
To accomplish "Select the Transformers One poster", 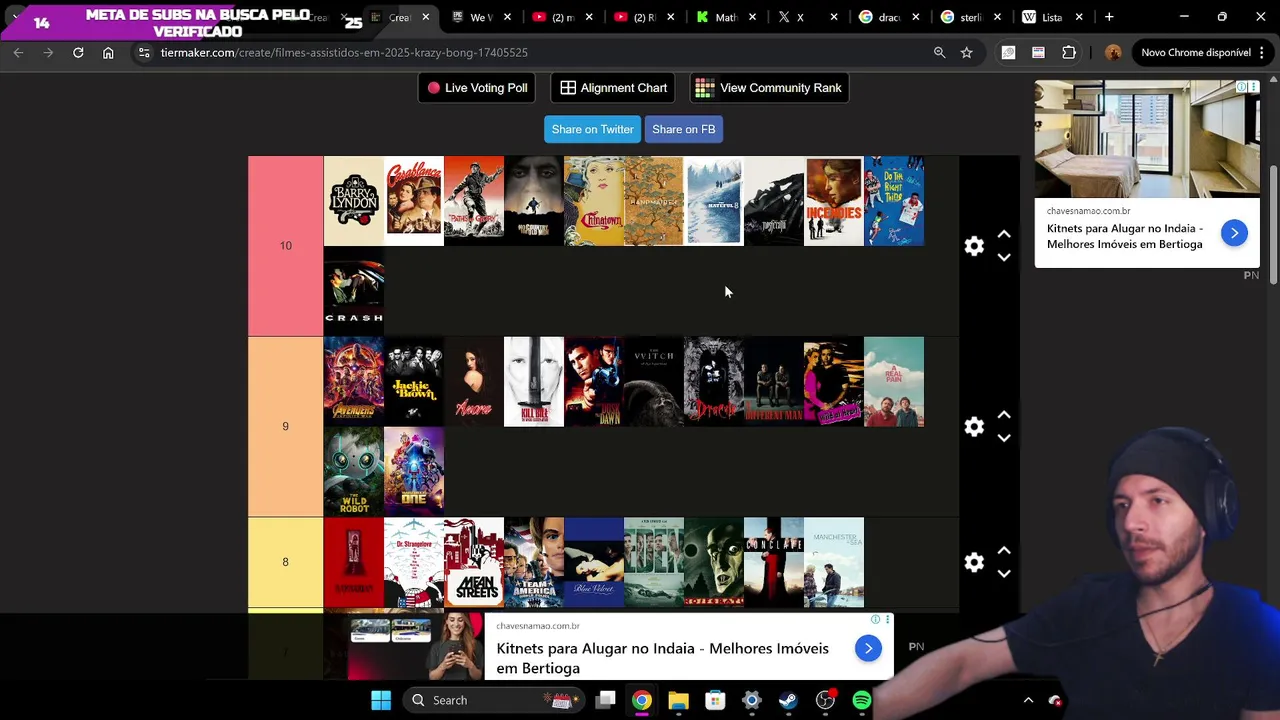I will point(414,472).
